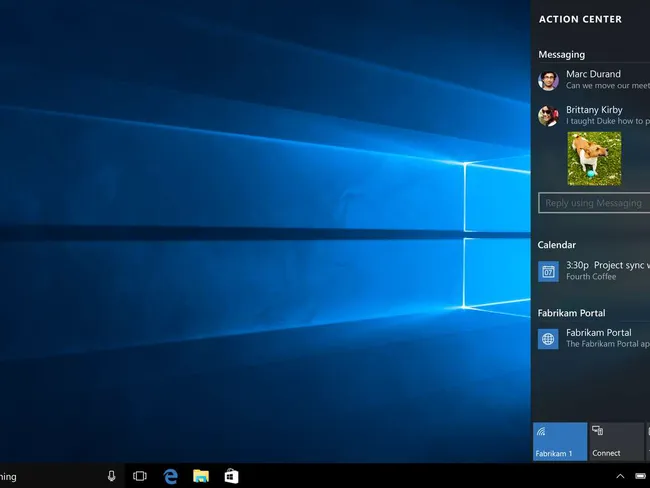Toggle the Fabrikam 1 Wi-Fi quick action

[x=559, y=441]
